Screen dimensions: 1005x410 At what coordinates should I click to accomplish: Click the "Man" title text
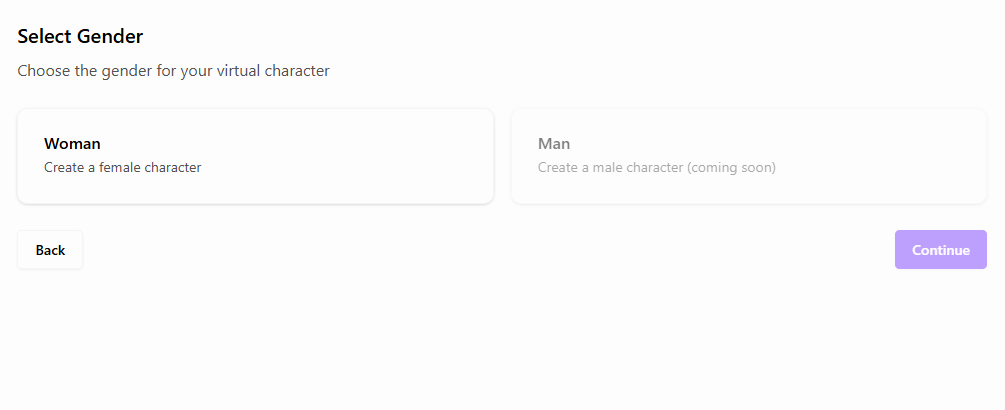click(554, 144)
